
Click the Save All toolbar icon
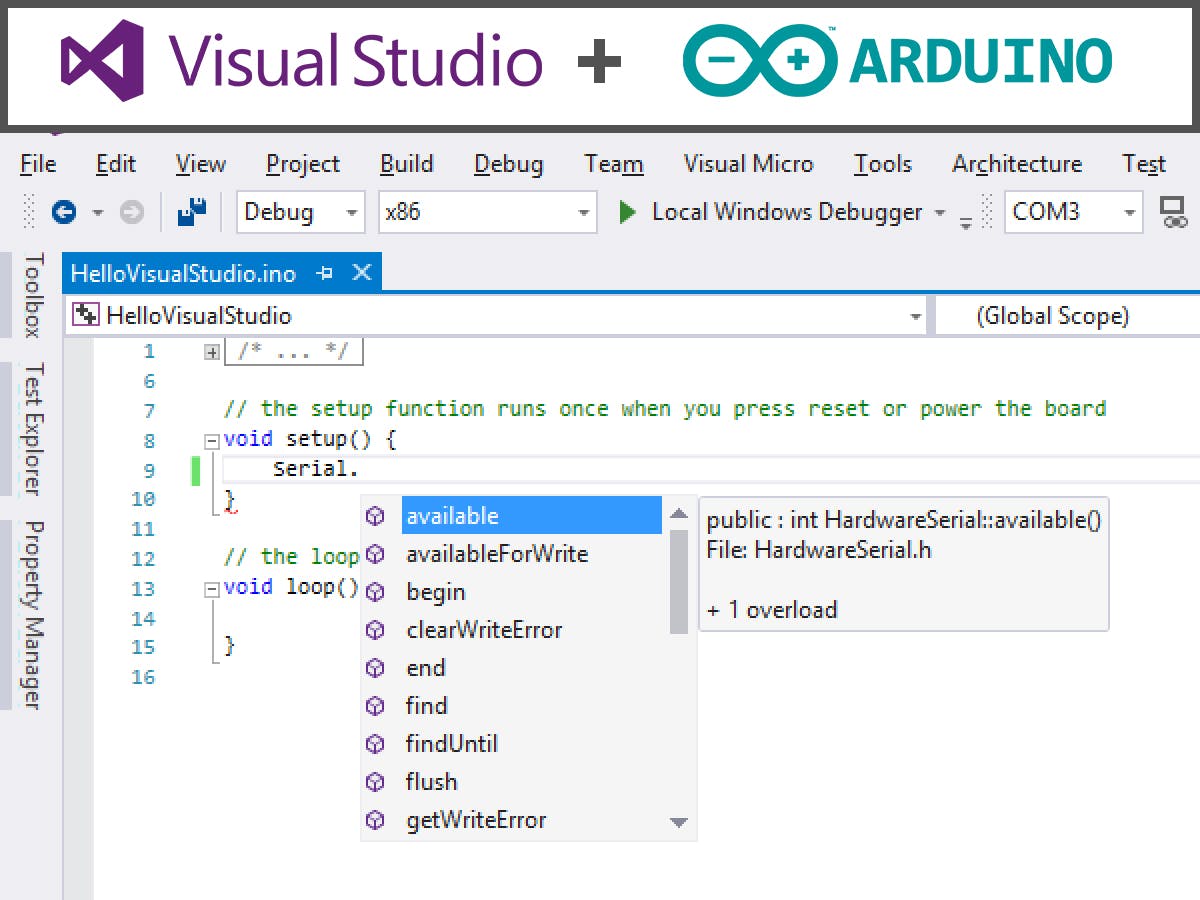tap(190, 210)
